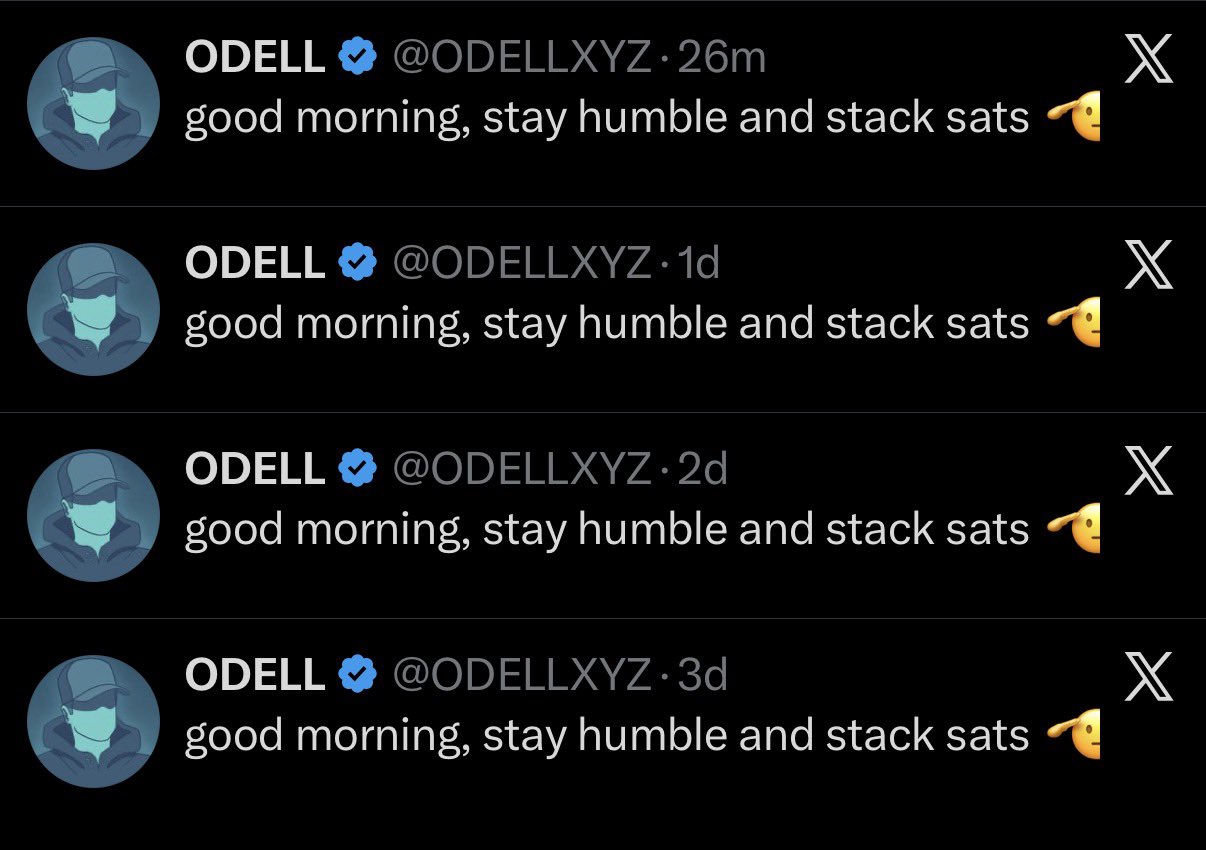The width and height of the screenshot is (1206, 850).
Task: Open the ODELL avatar on the 26m post
Action: 93,104
